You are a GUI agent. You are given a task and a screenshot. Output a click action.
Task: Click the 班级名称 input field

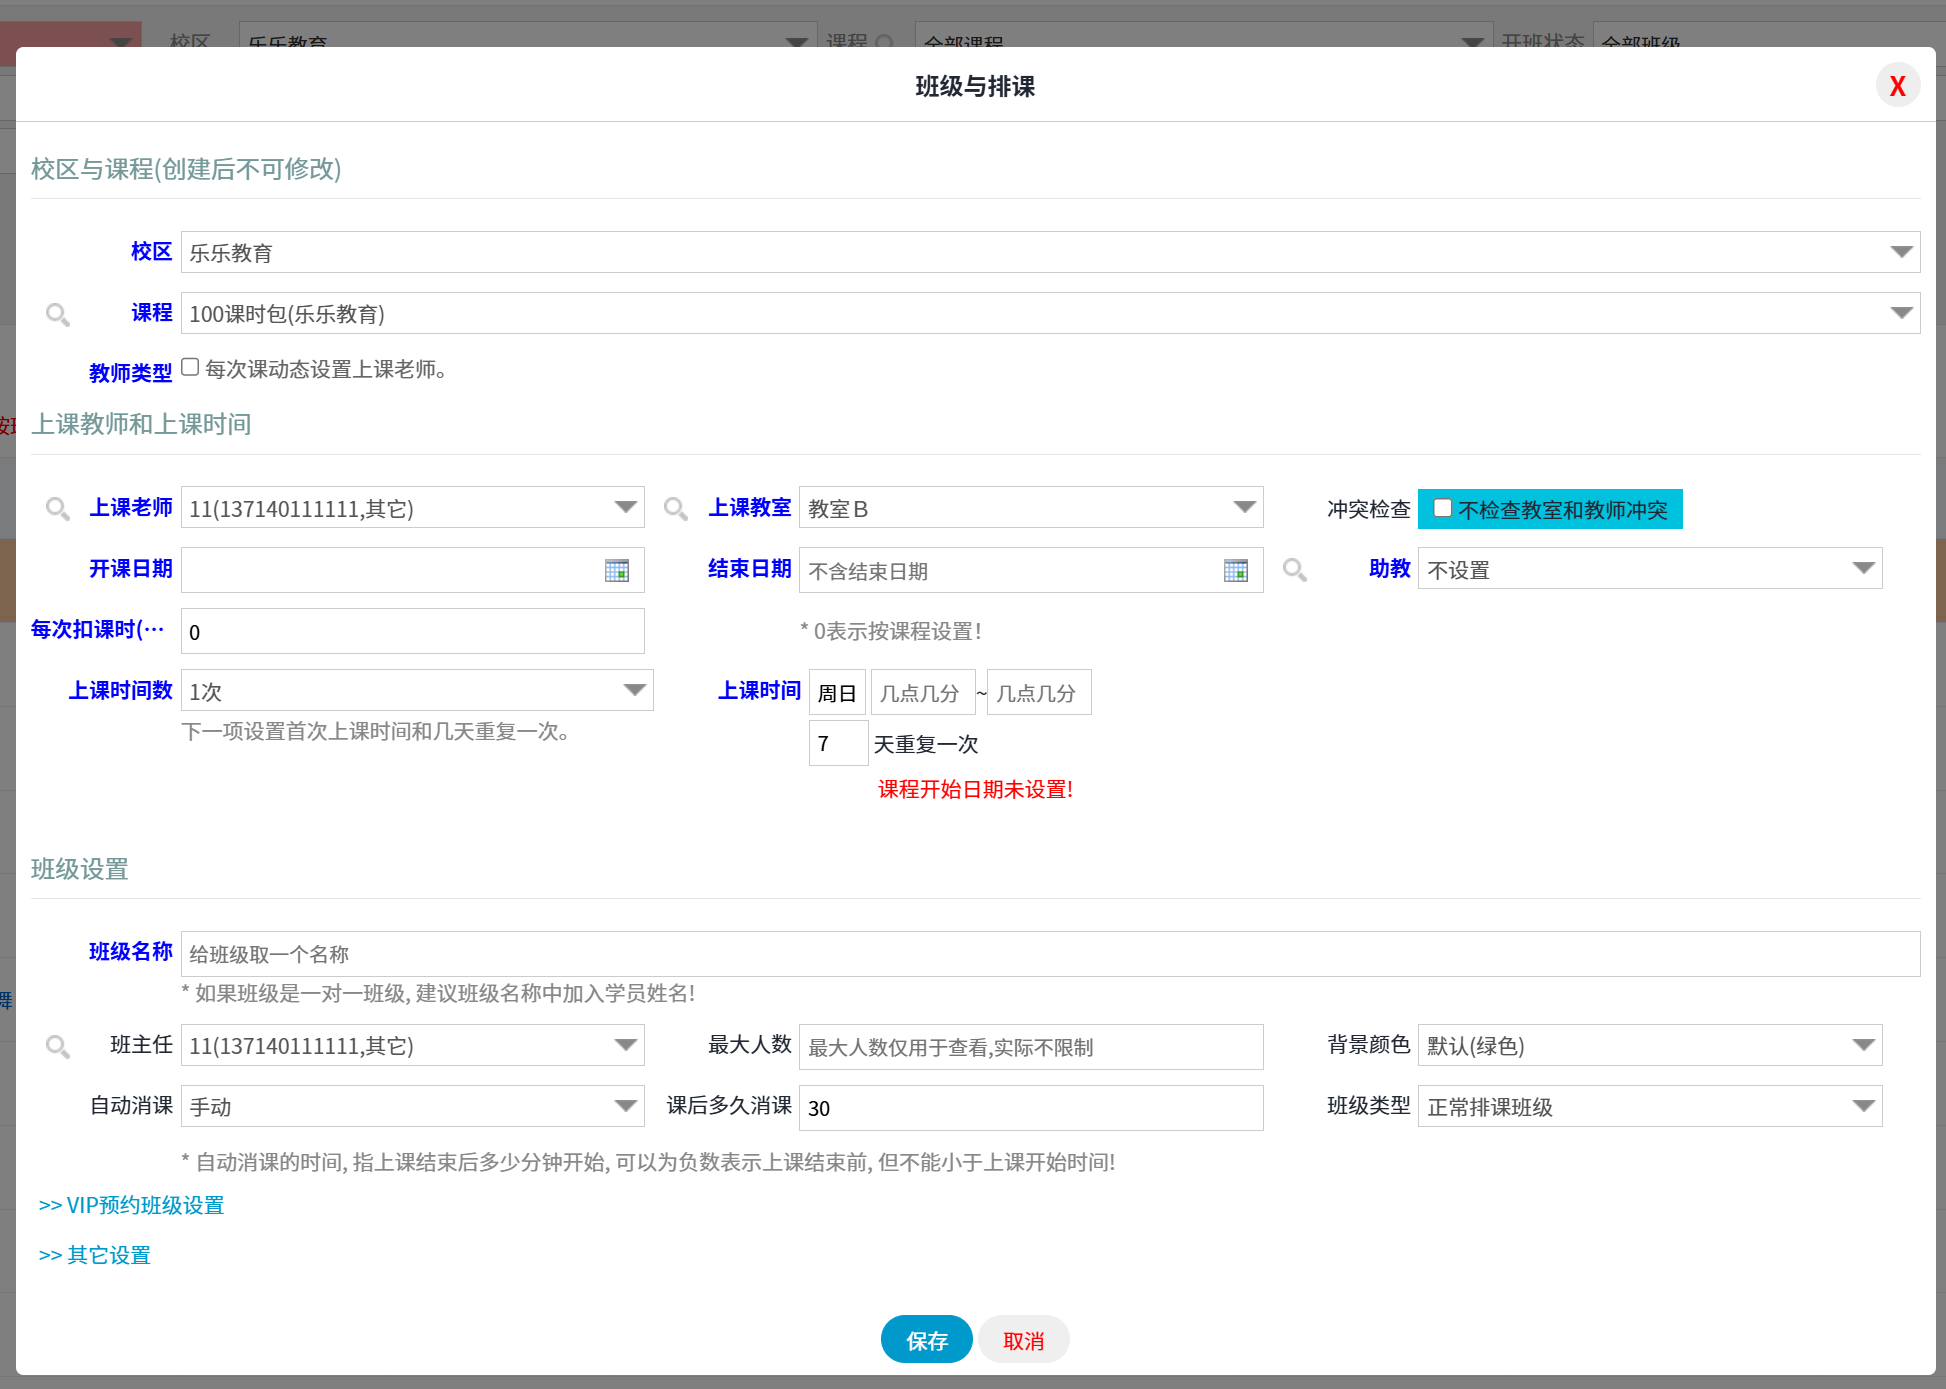click(1049, 954)
